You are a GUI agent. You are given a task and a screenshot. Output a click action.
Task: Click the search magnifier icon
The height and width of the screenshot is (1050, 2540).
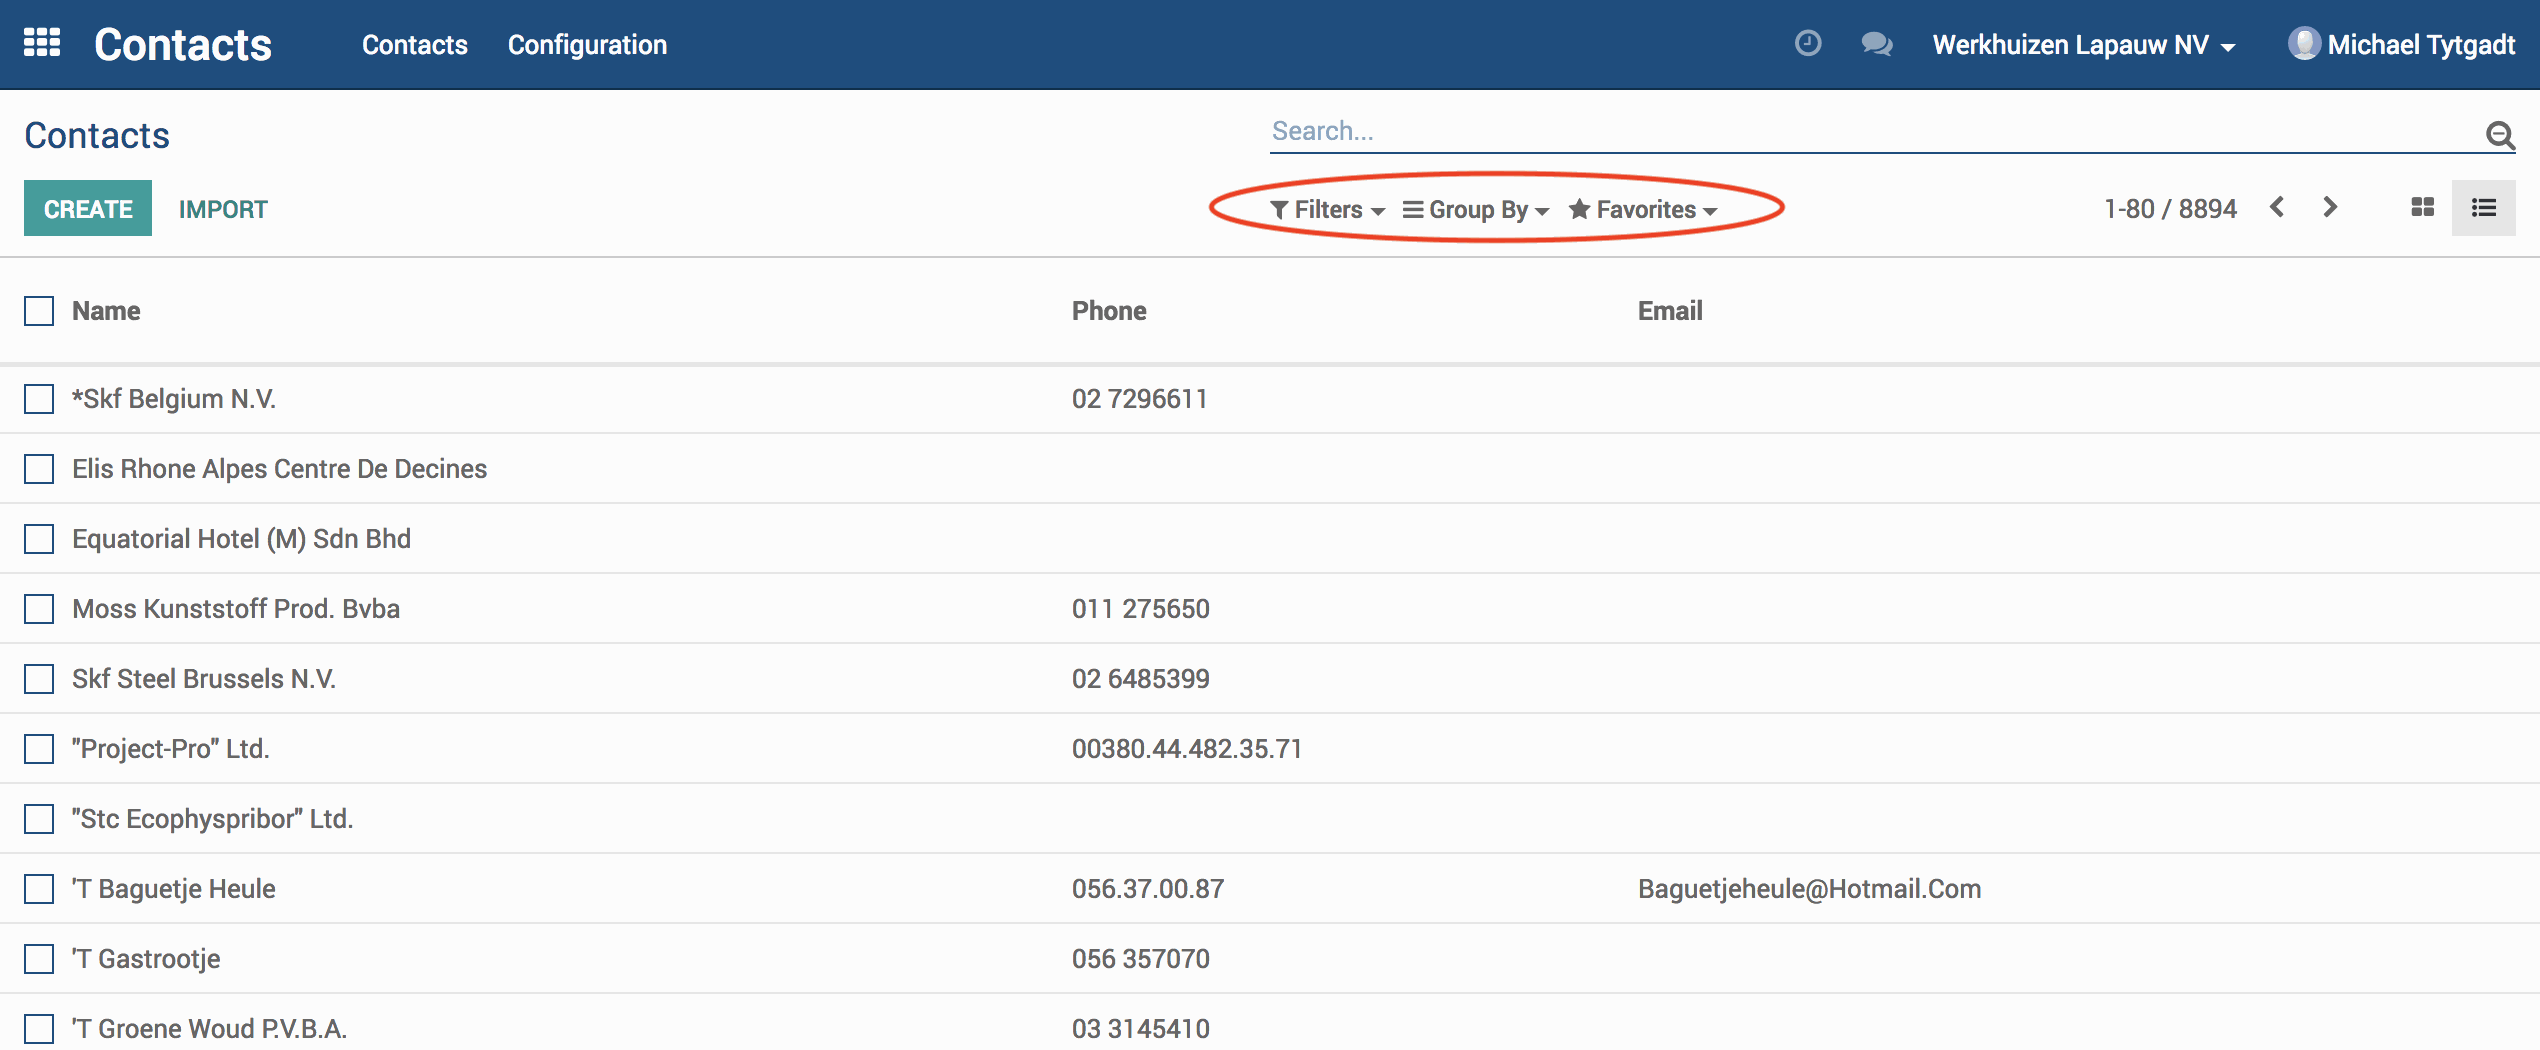pyautogui.click(x=2500, y=134)
